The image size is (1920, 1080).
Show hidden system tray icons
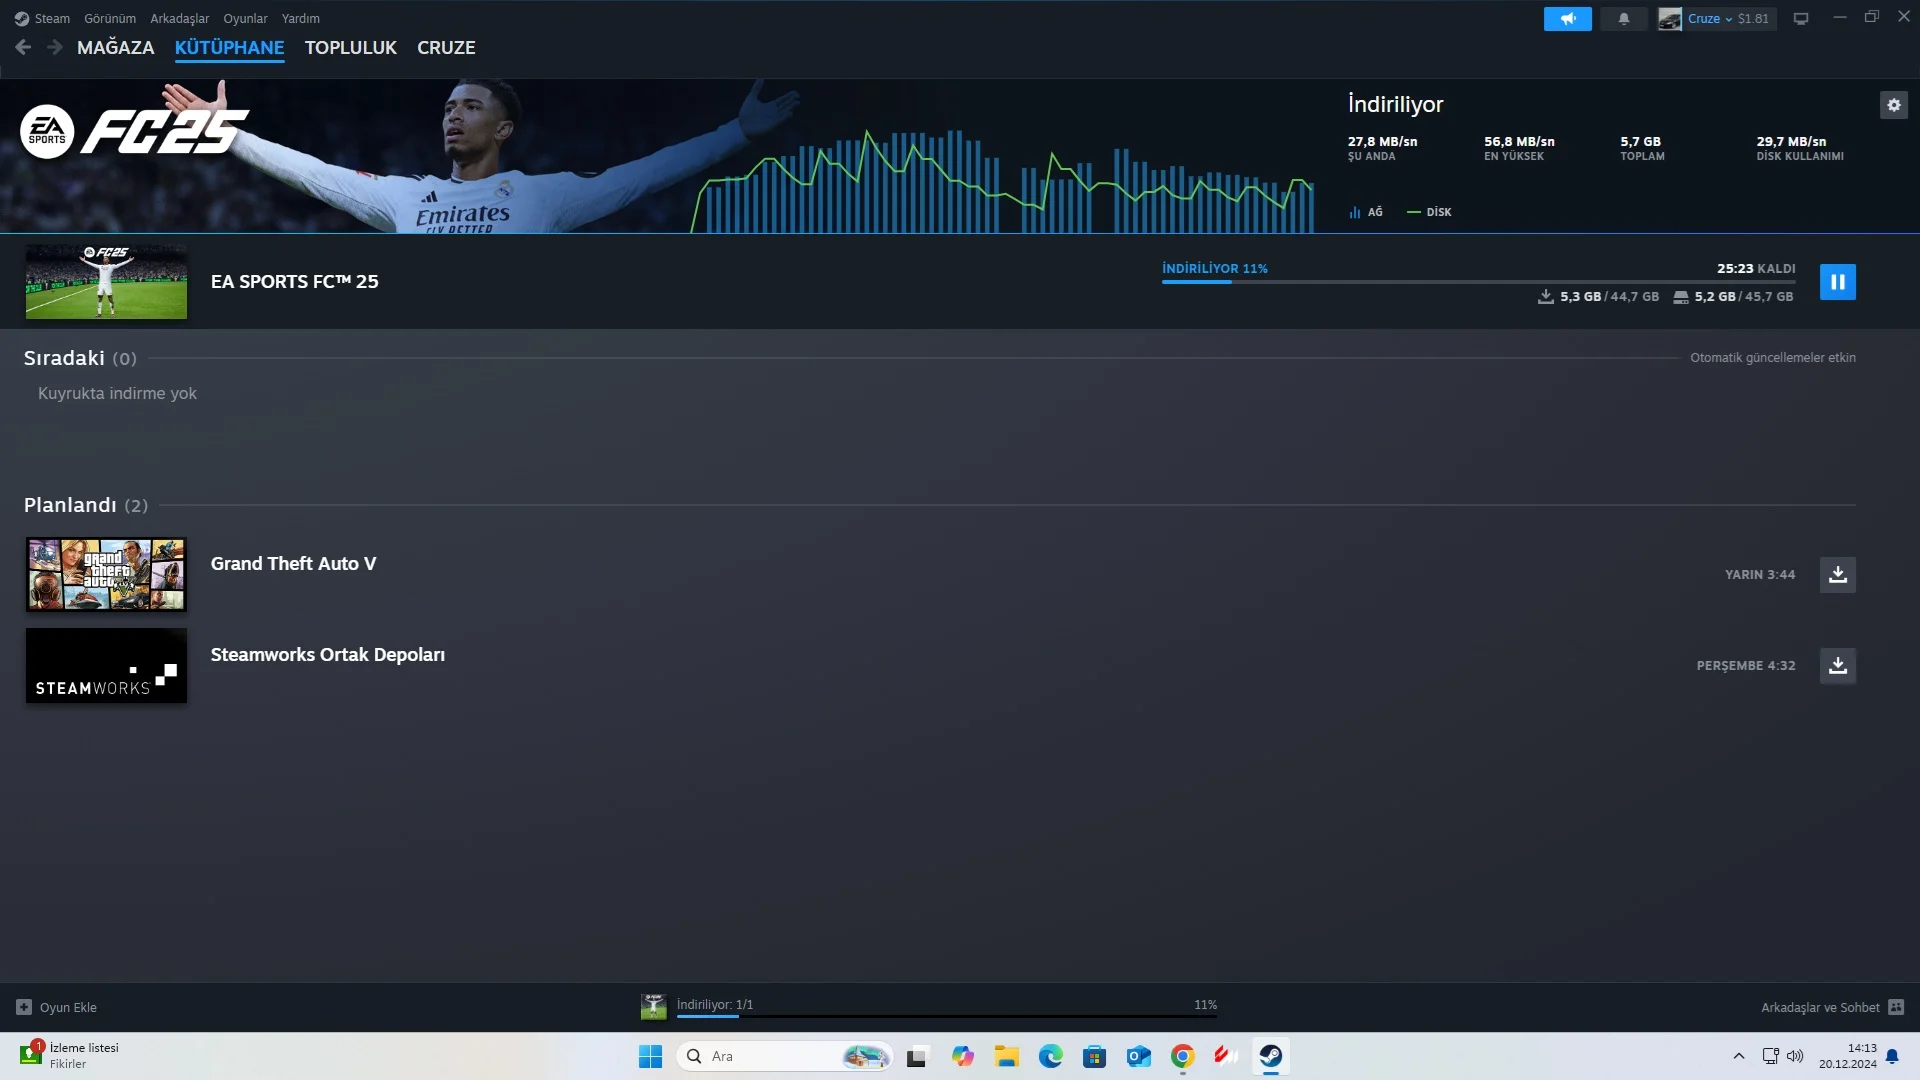1739,1056
